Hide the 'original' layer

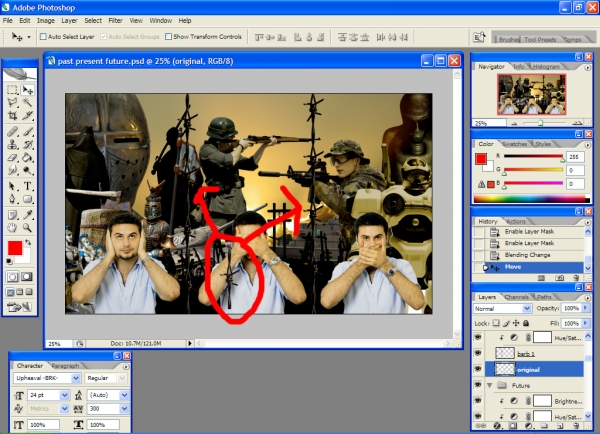pyautogui.click(x=478, y=369)
